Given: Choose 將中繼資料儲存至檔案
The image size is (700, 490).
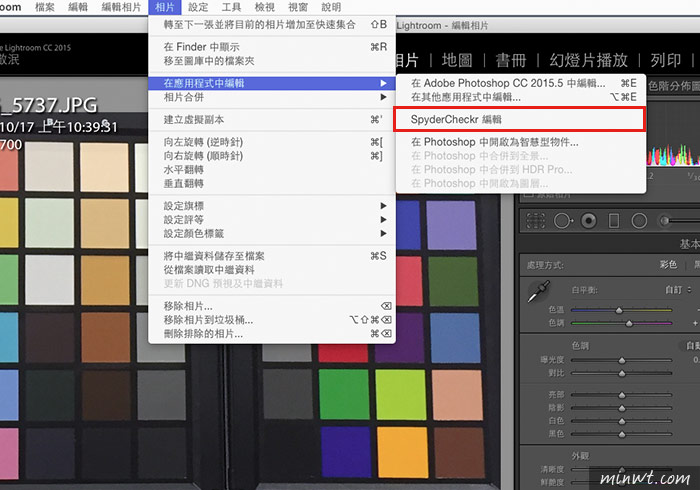Looking at the screenshot, I should coord(272,256).
